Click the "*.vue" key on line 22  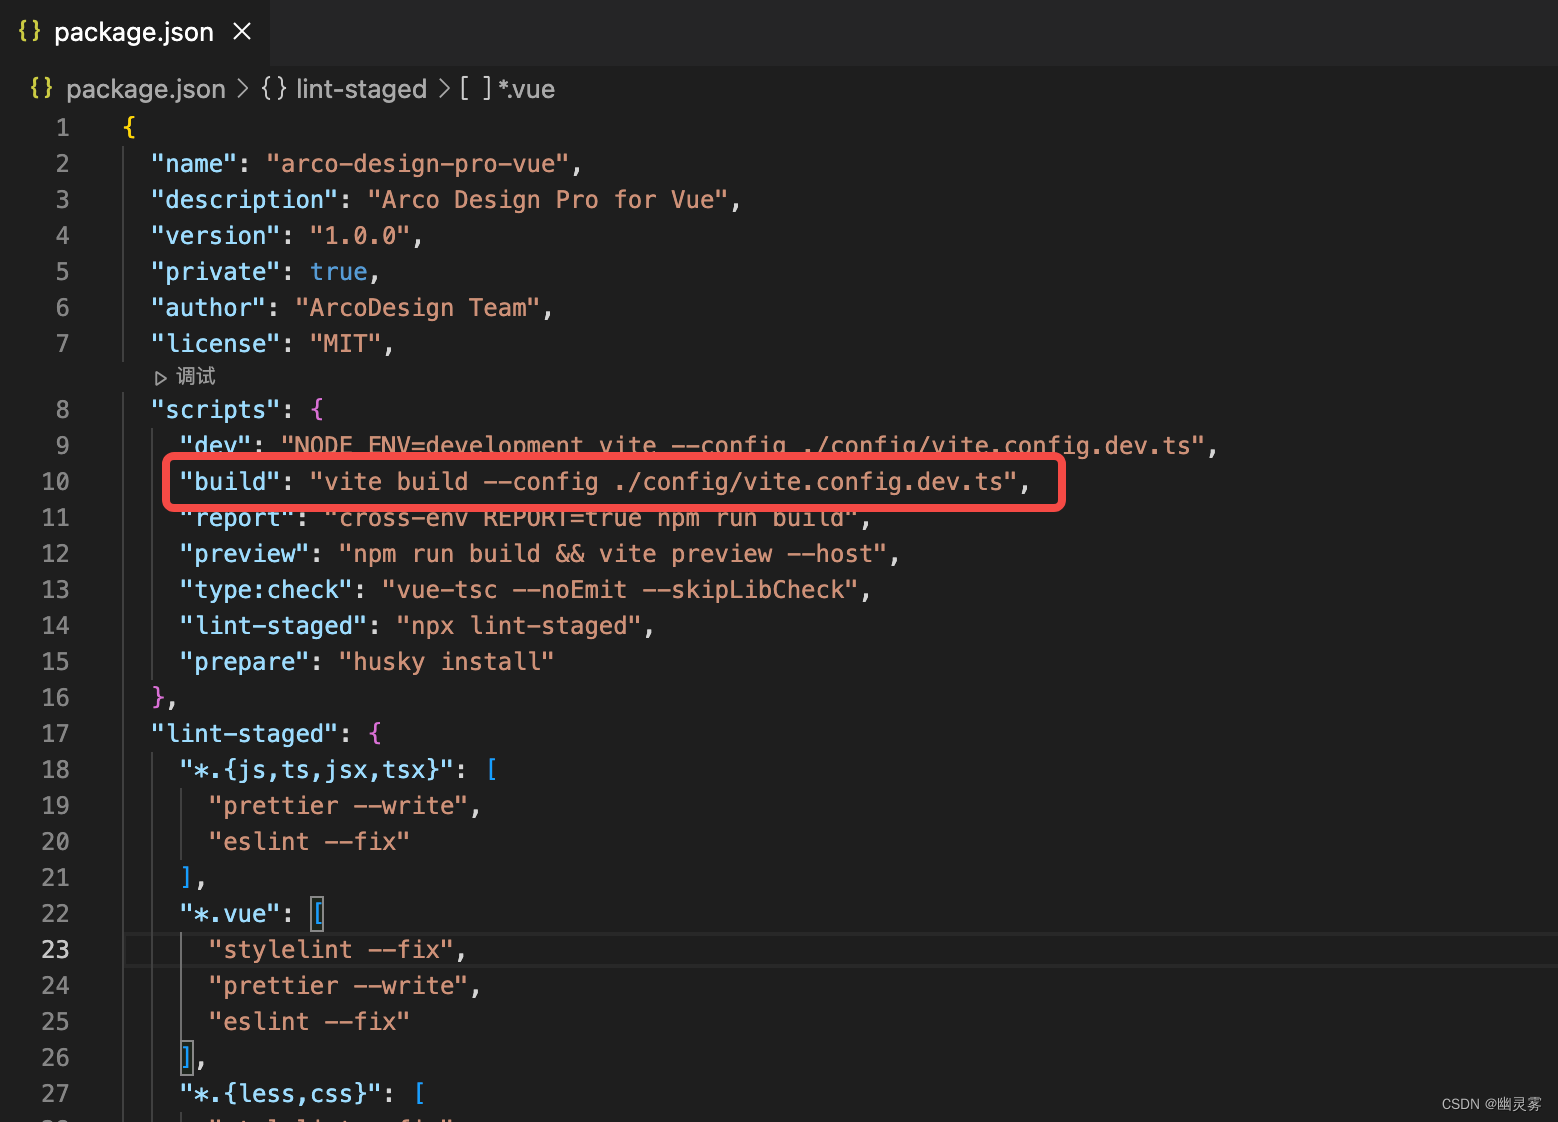point(230,914)
